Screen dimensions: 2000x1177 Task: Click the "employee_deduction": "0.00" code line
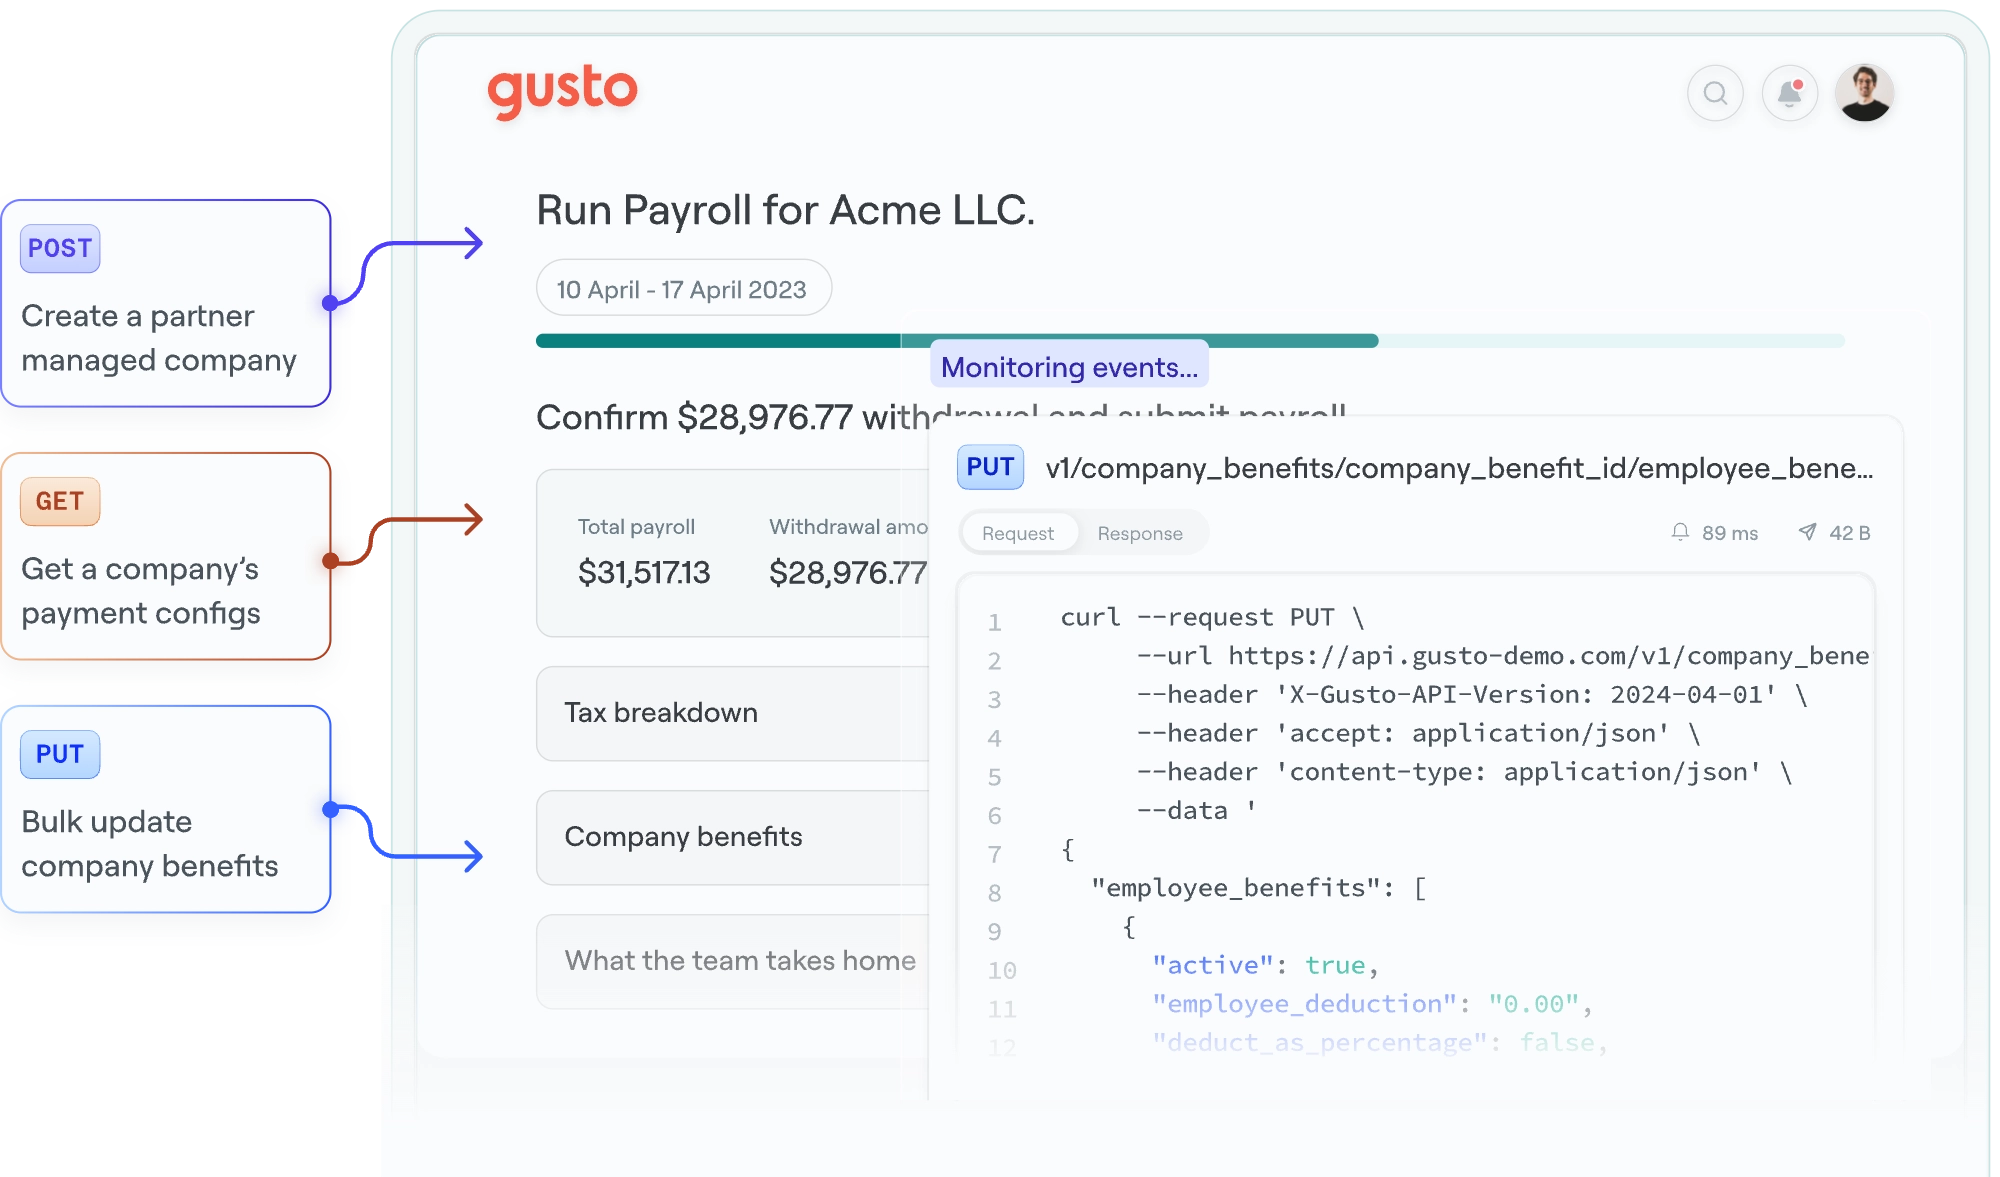pyautogui.click(x=1372, y=1004)
